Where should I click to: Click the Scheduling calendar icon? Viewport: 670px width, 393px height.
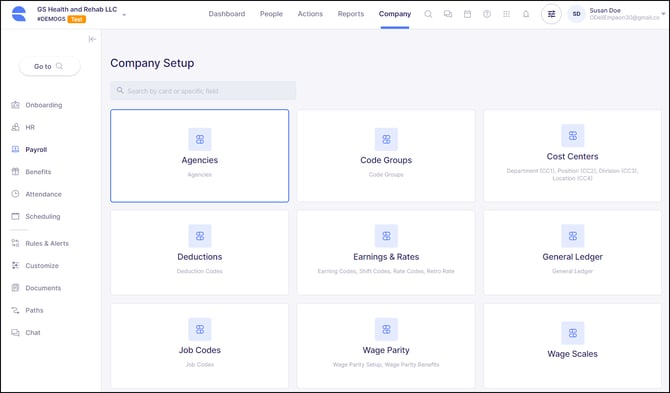[15, 216]
